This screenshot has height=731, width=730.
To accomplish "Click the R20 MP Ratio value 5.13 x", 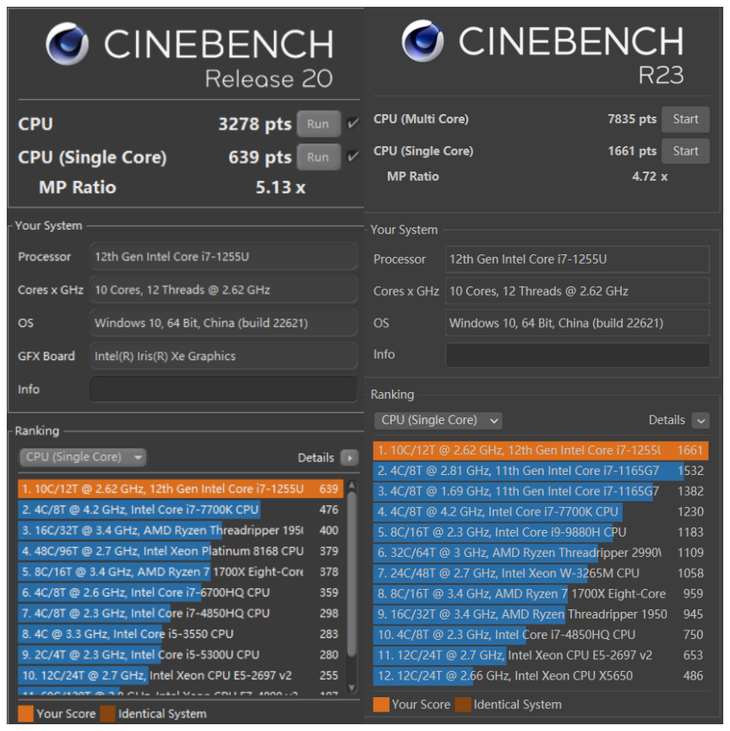I will click(280, 187).
